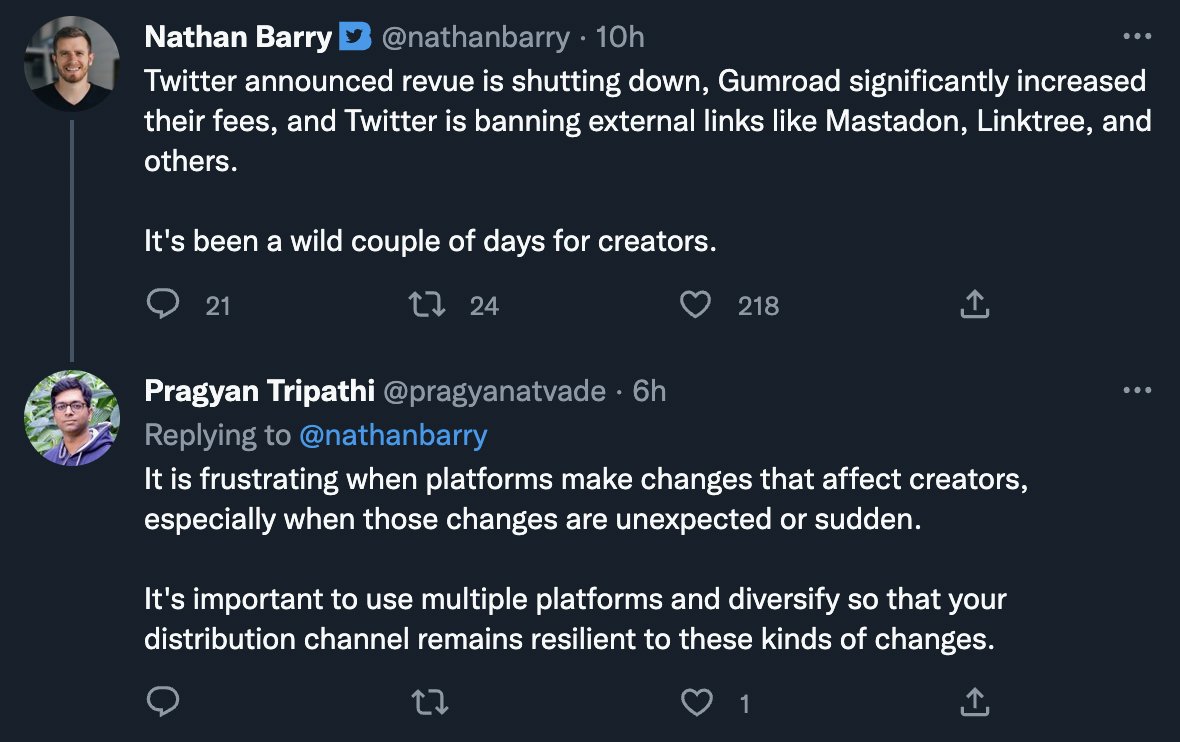Viewport: 1180px width, 742px height.
Task: Click the Pragyan Tripathi display name
Action: pyautogui.click(x=260, y=391)
